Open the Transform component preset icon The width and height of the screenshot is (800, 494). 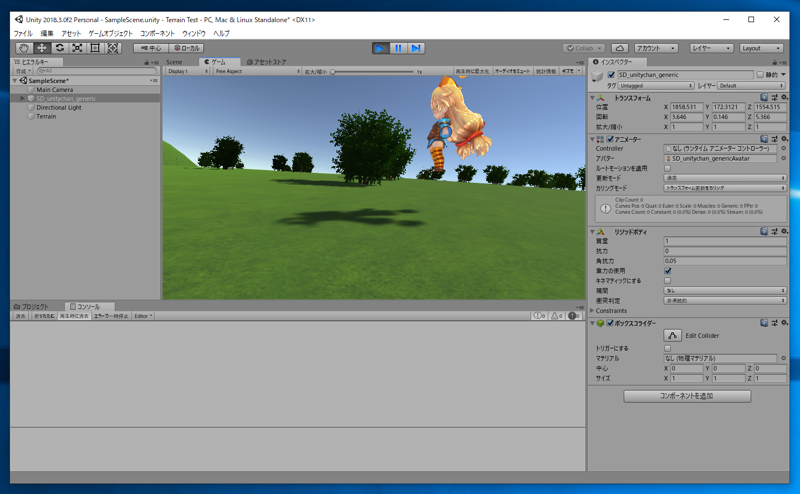pyautogui.click(x=774, y=97)
